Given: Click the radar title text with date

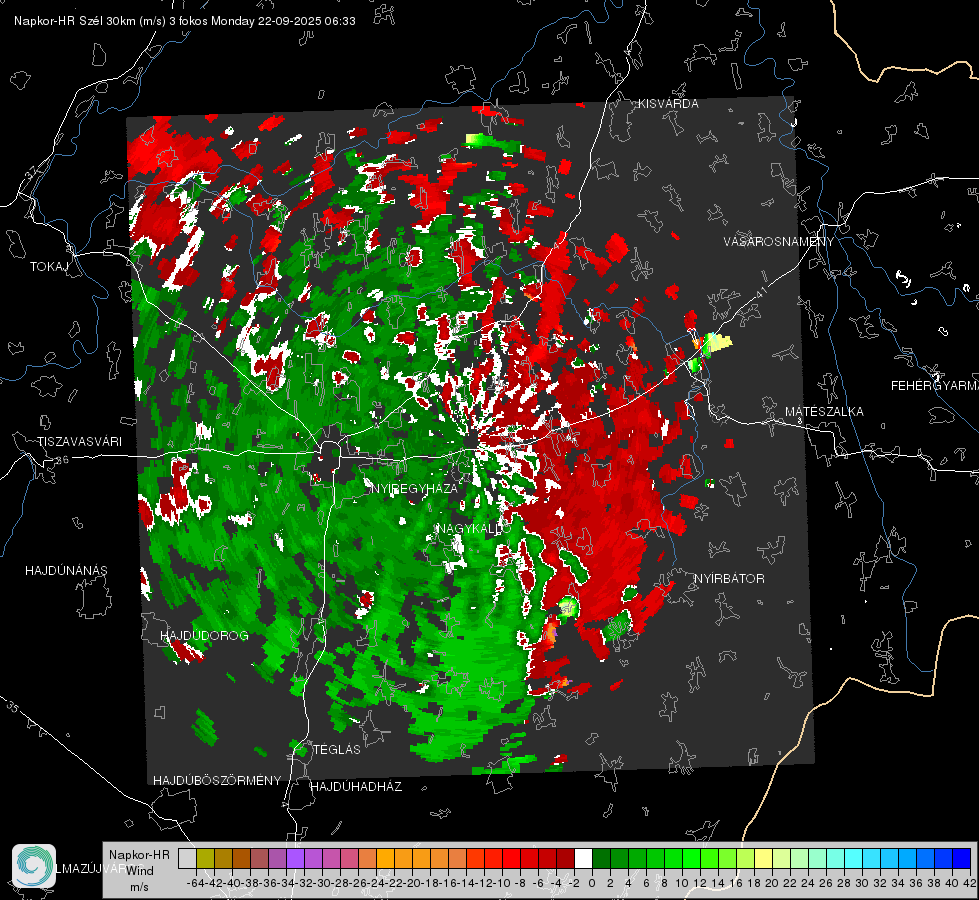Looking at the screenshot, I should click(x=185, y=21).
